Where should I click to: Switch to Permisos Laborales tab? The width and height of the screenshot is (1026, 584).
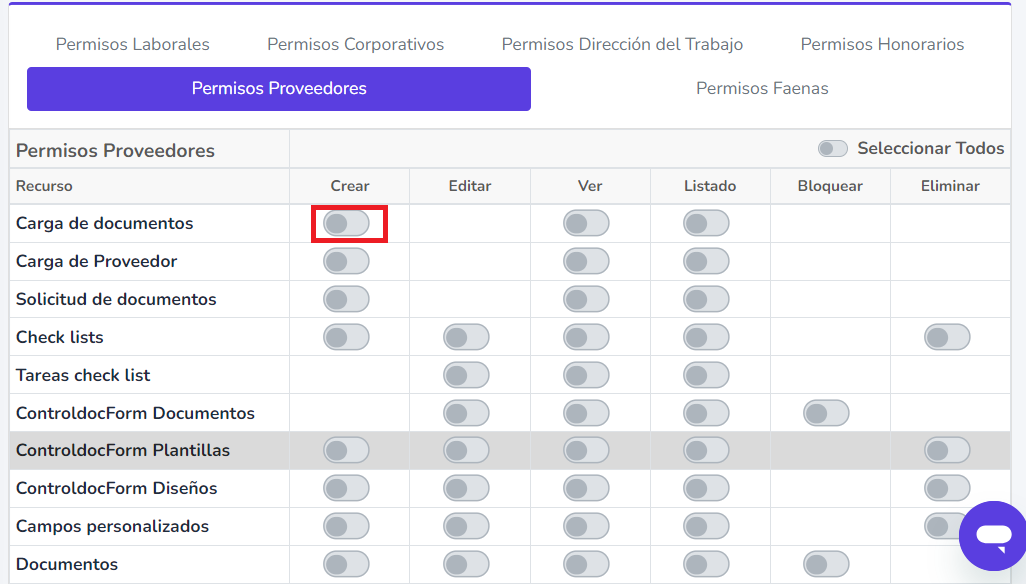[x=132, y=44]
